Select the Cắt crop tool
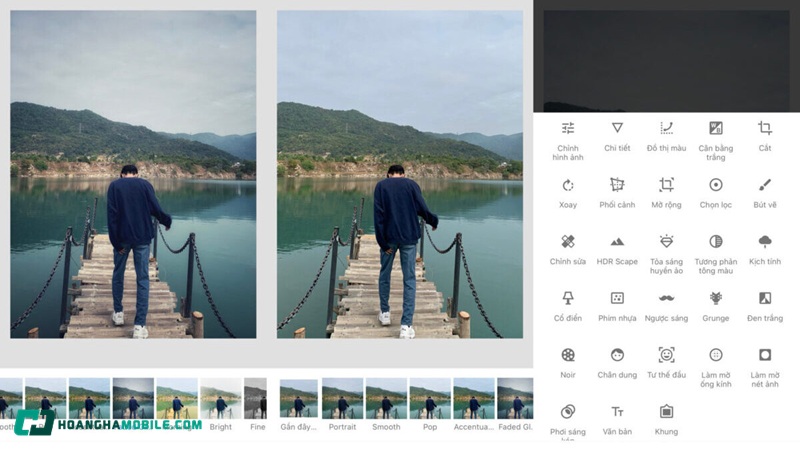 coord(764,136)
